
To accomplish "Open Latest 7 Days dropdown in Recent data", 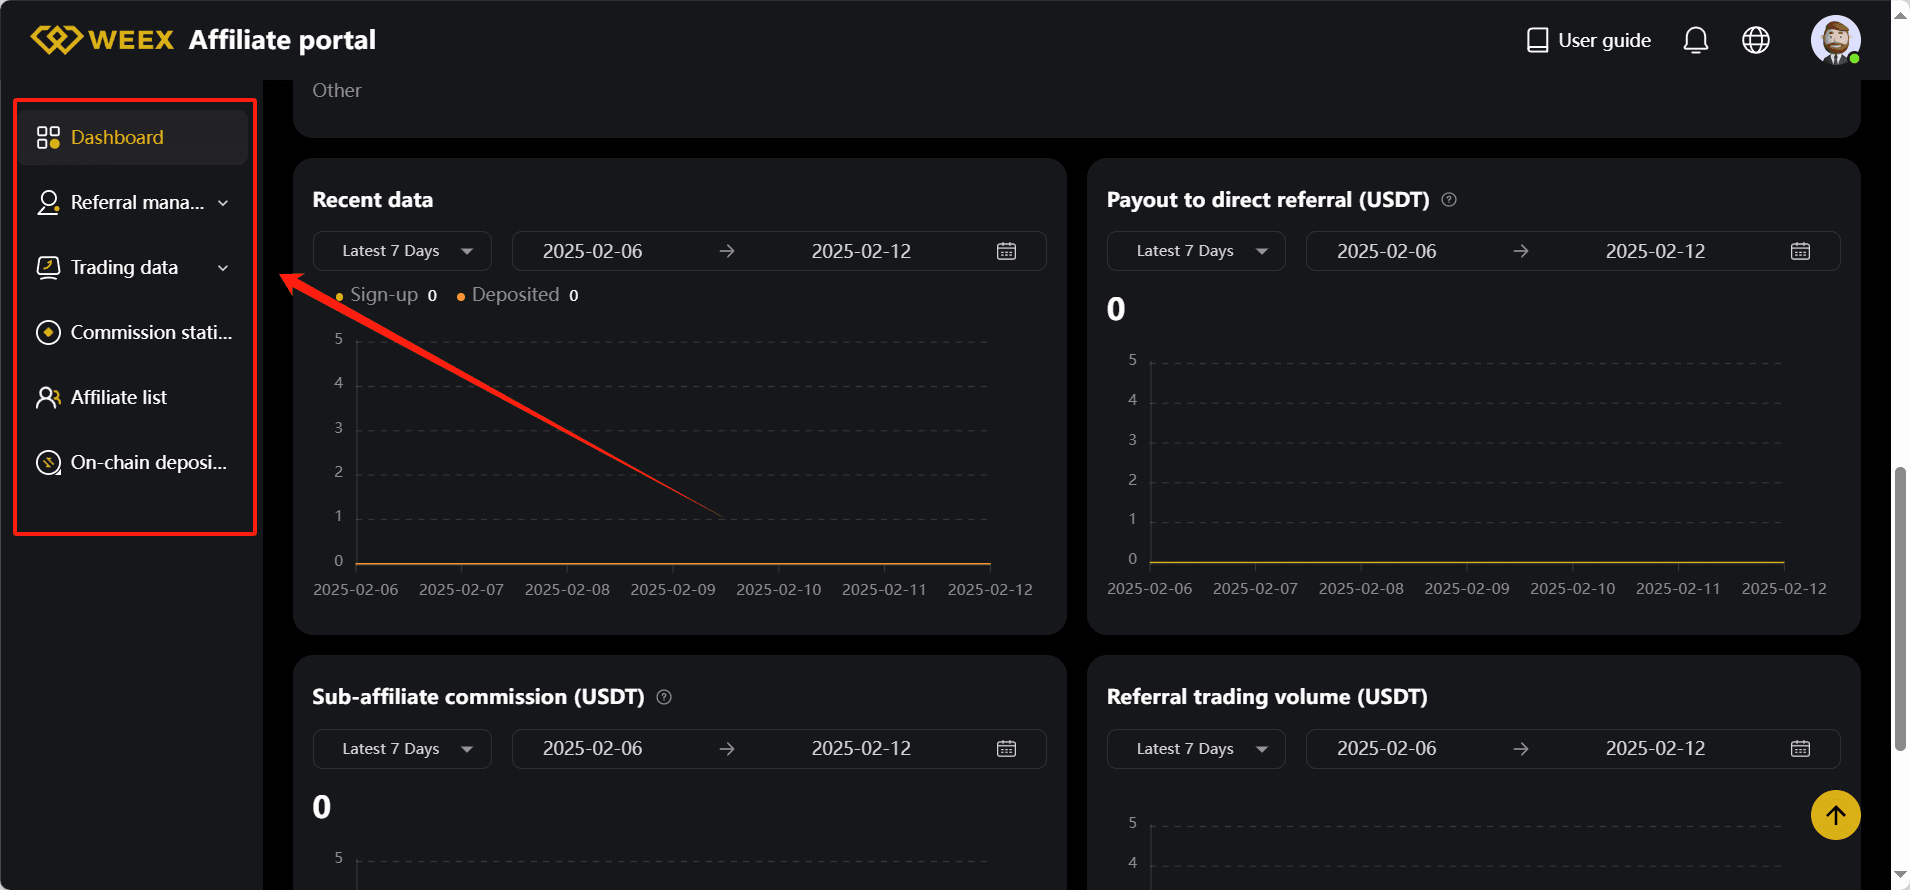I will click(x=402, y=251).
